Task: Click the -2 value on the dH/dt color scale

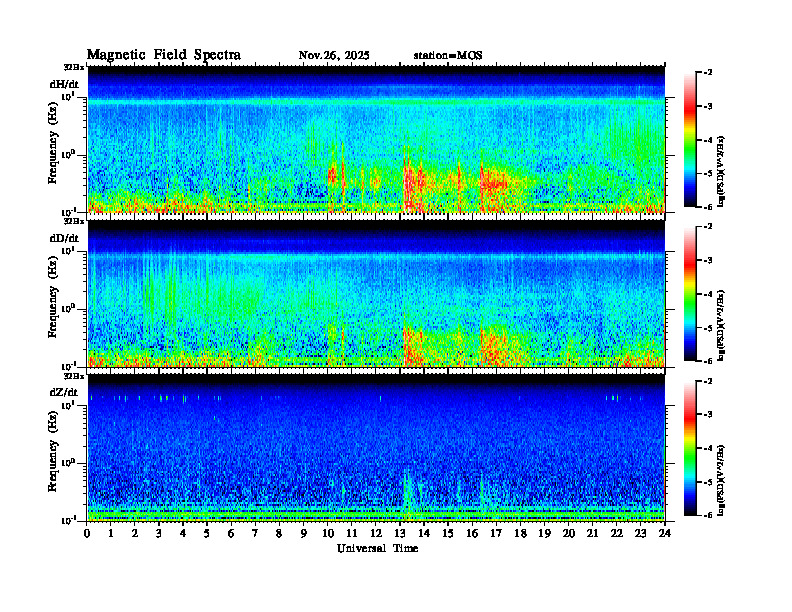Action: tap(708, 73)
